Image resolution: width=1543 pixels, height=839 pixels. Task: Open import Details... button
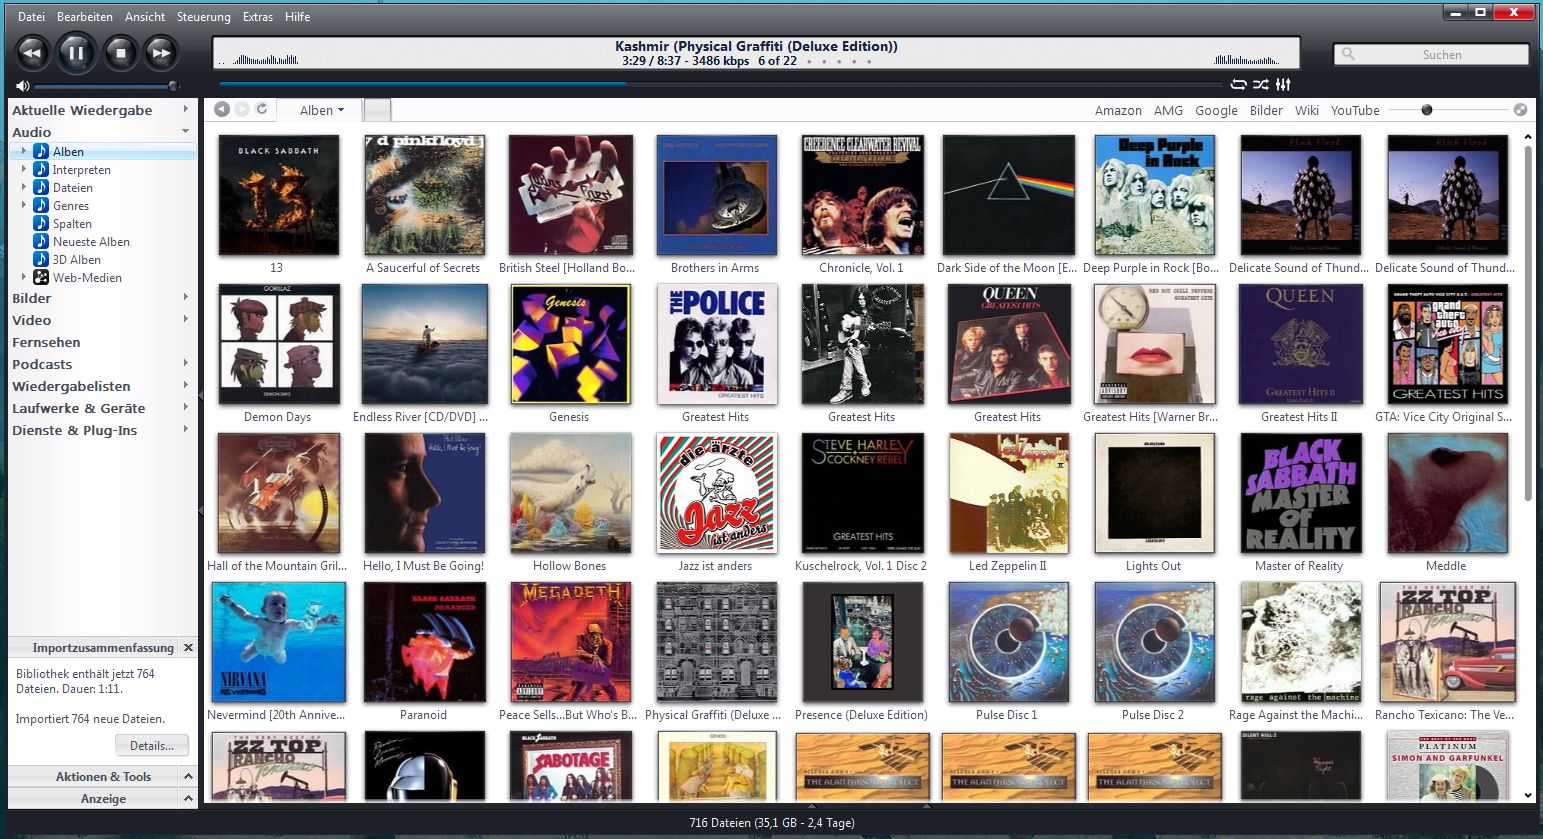(152, 745)
